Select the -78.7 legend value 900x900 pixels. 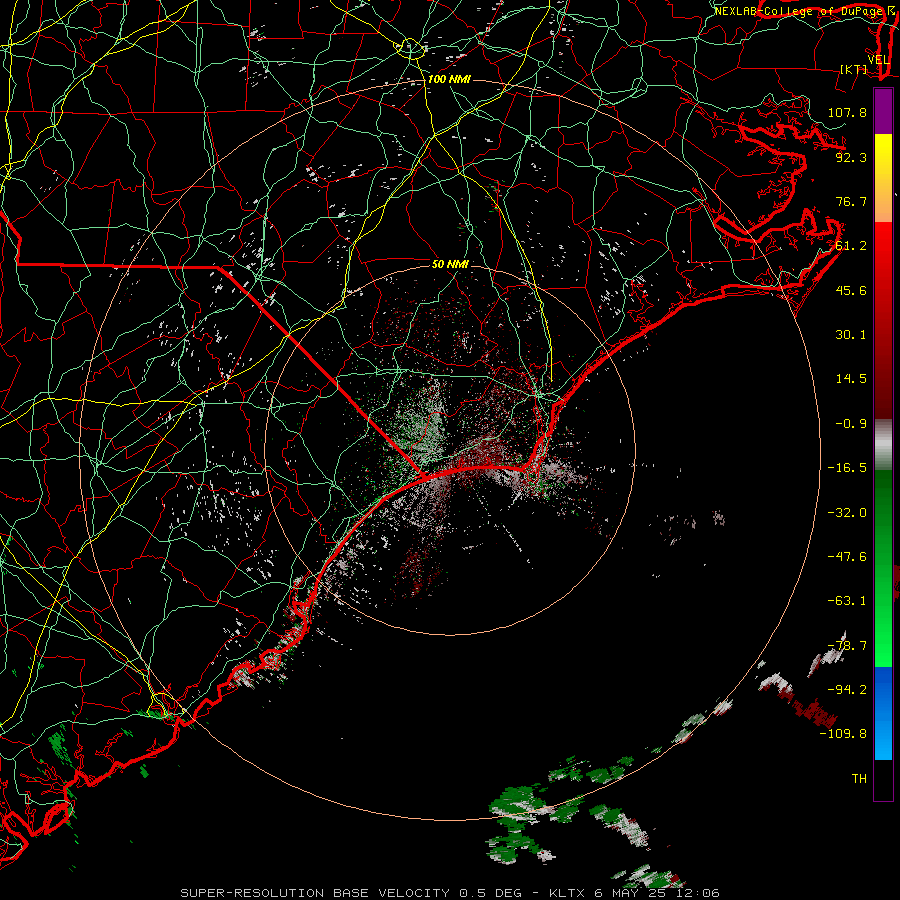tap(847, 646)
